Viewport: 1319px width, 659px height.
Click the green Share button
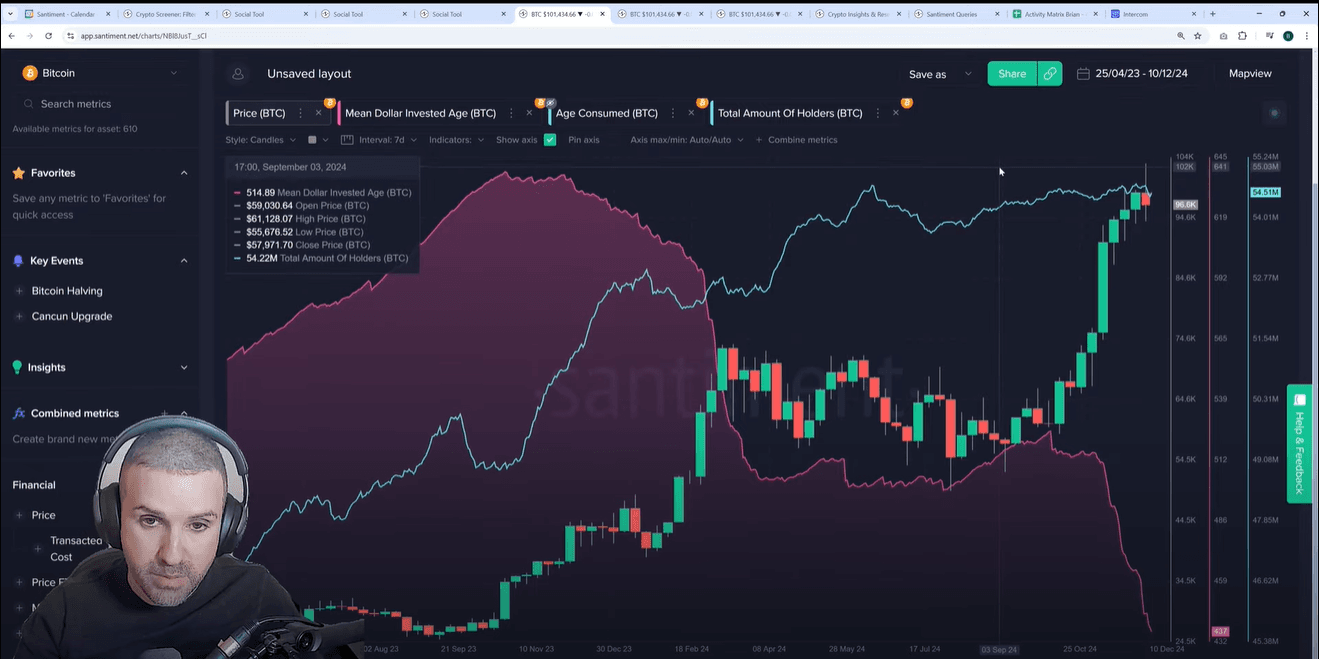1011,74
